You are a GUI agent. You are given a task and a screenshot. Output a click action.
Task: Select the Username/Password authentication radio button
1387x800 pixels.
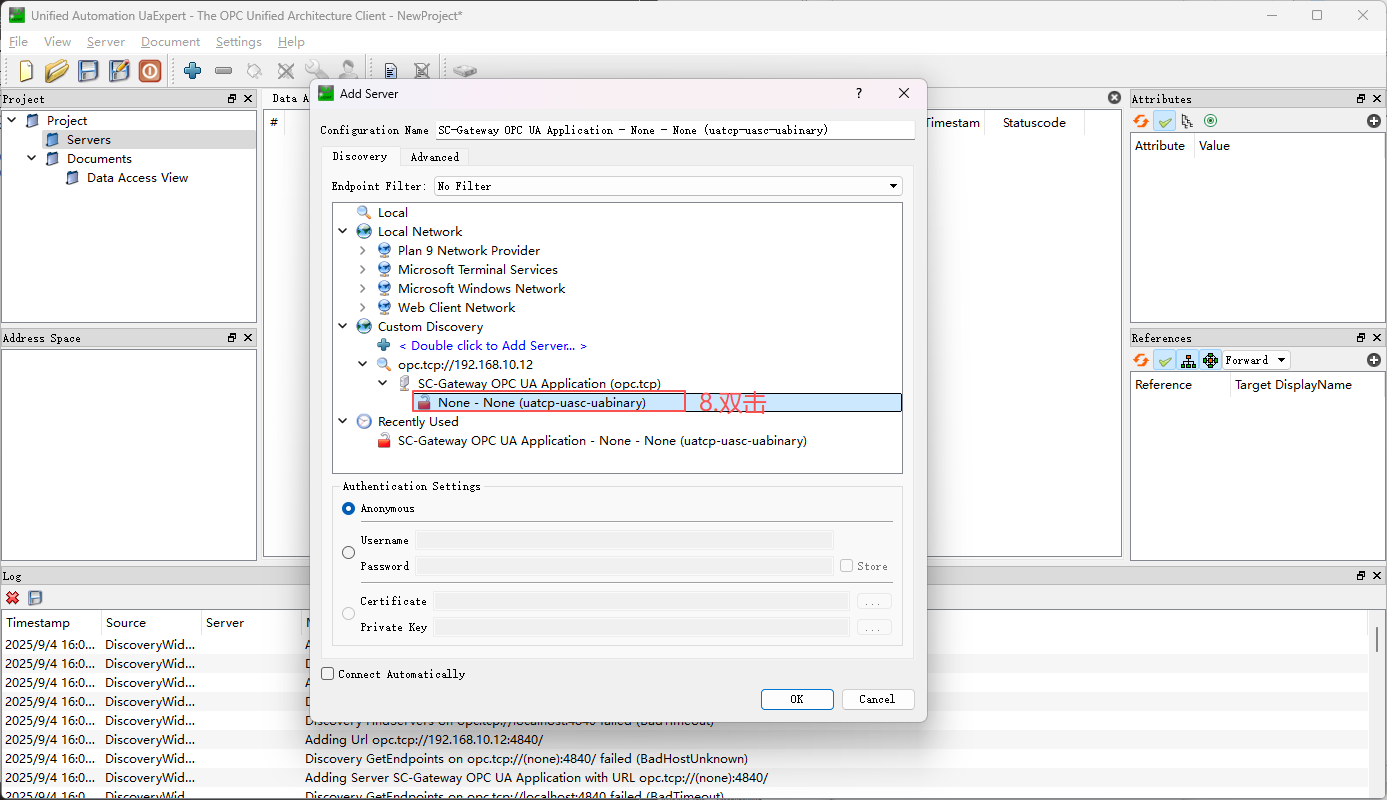(x=349, y=553)
